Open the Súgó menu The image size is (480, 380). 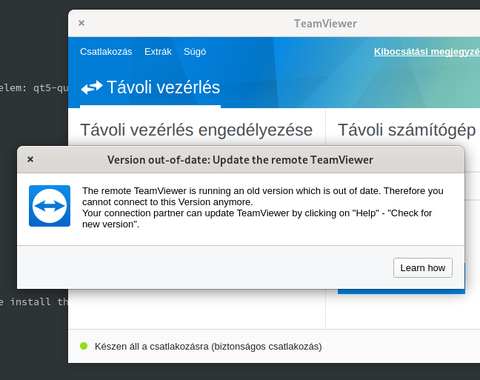click(x=195, y=52)
